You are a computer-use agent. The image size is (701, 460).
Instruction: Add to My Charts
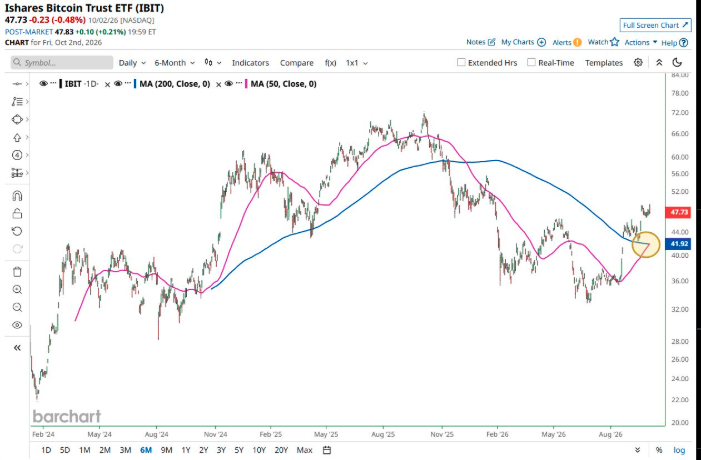[524, 42]
